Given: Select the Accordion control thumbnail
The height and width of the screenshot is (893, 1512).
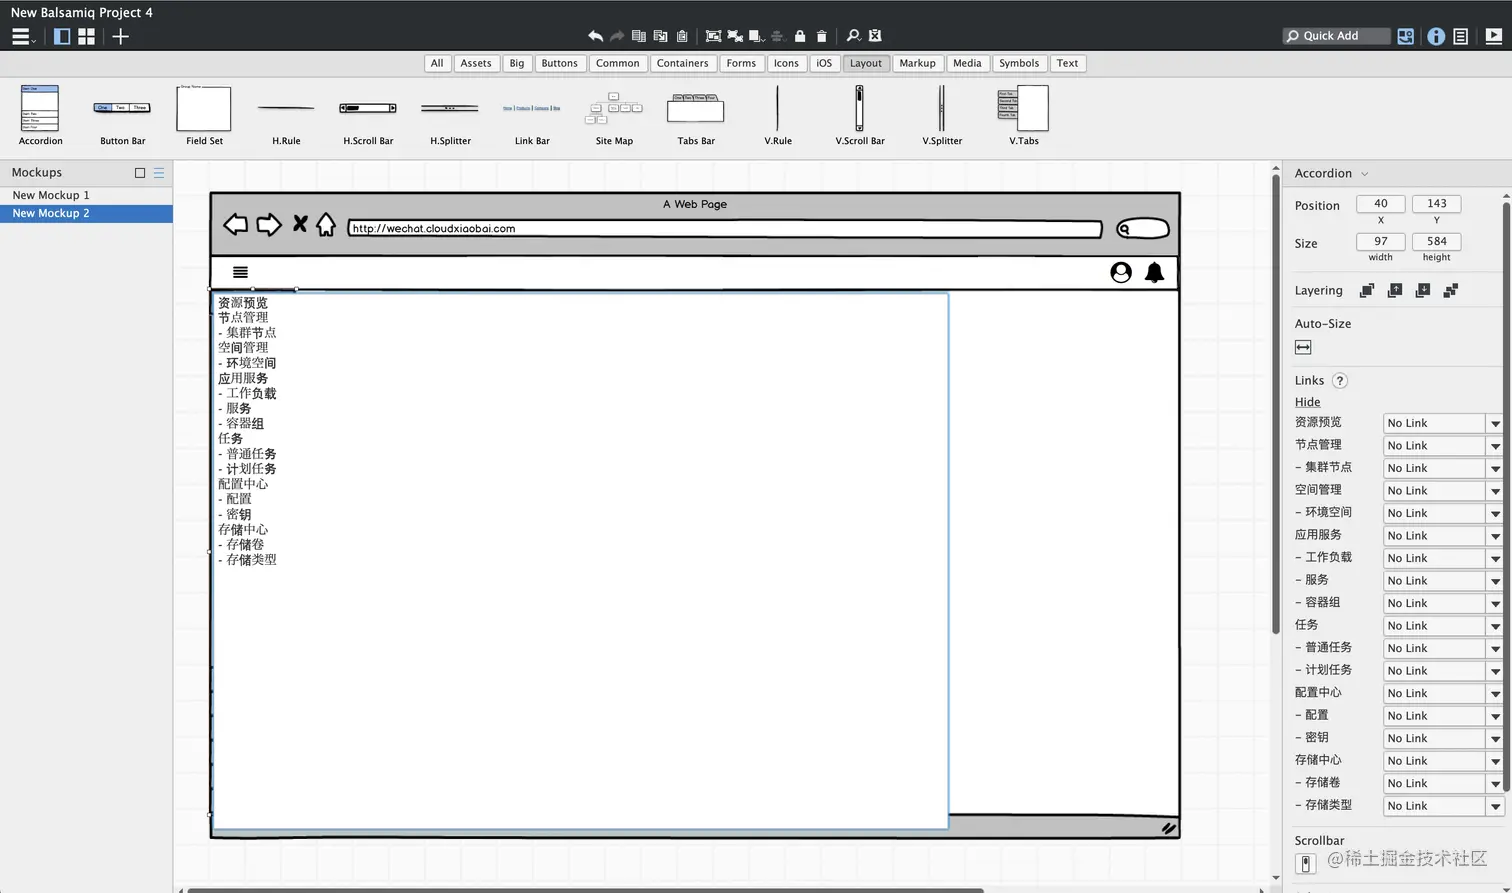Looking at the screenshot, I should (40, 115).
